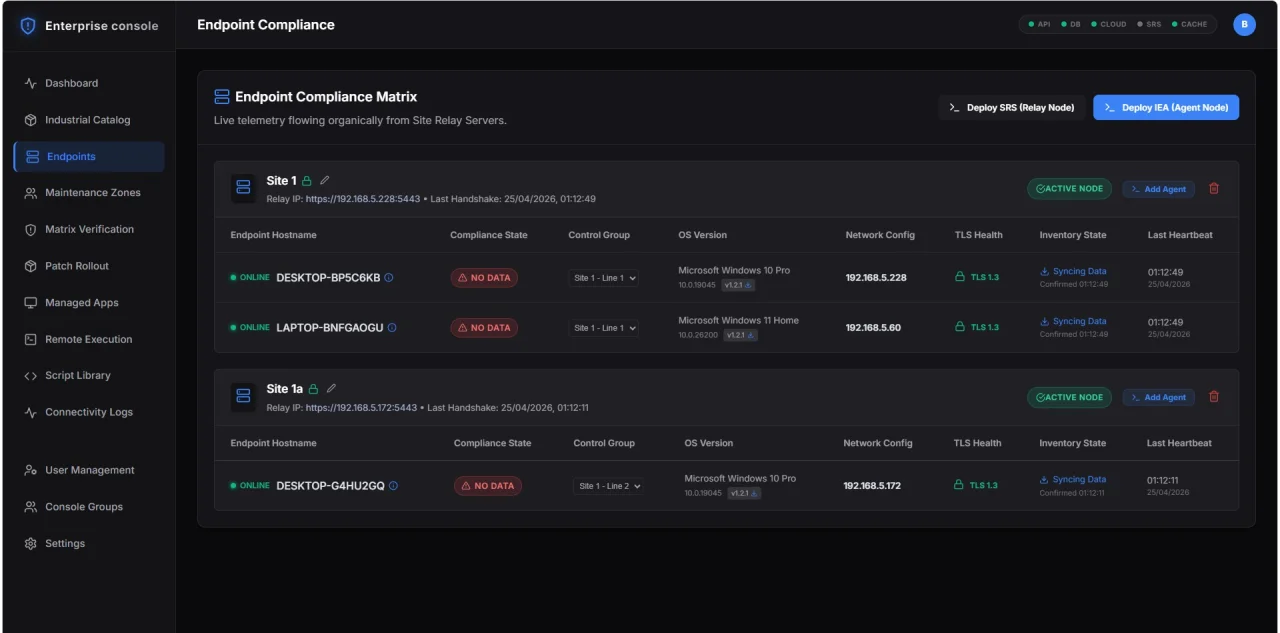
Task: Click v1.2.1 version badge for DESKTOP-BP5C6KB
Action: click(740, 285)
